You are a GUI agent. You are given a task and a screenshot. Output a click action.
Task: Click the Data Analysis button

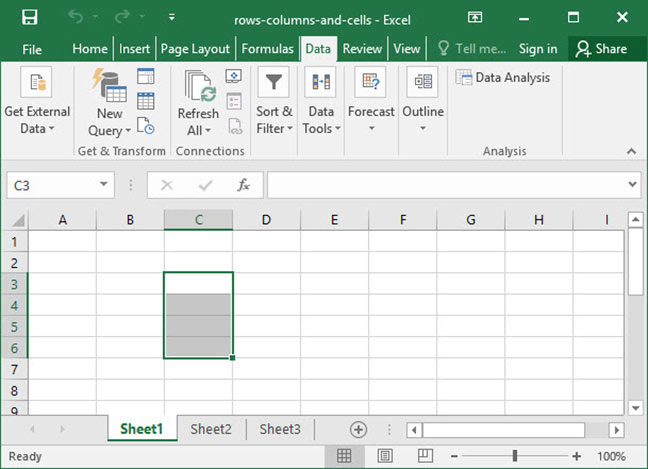pos(503,77)
